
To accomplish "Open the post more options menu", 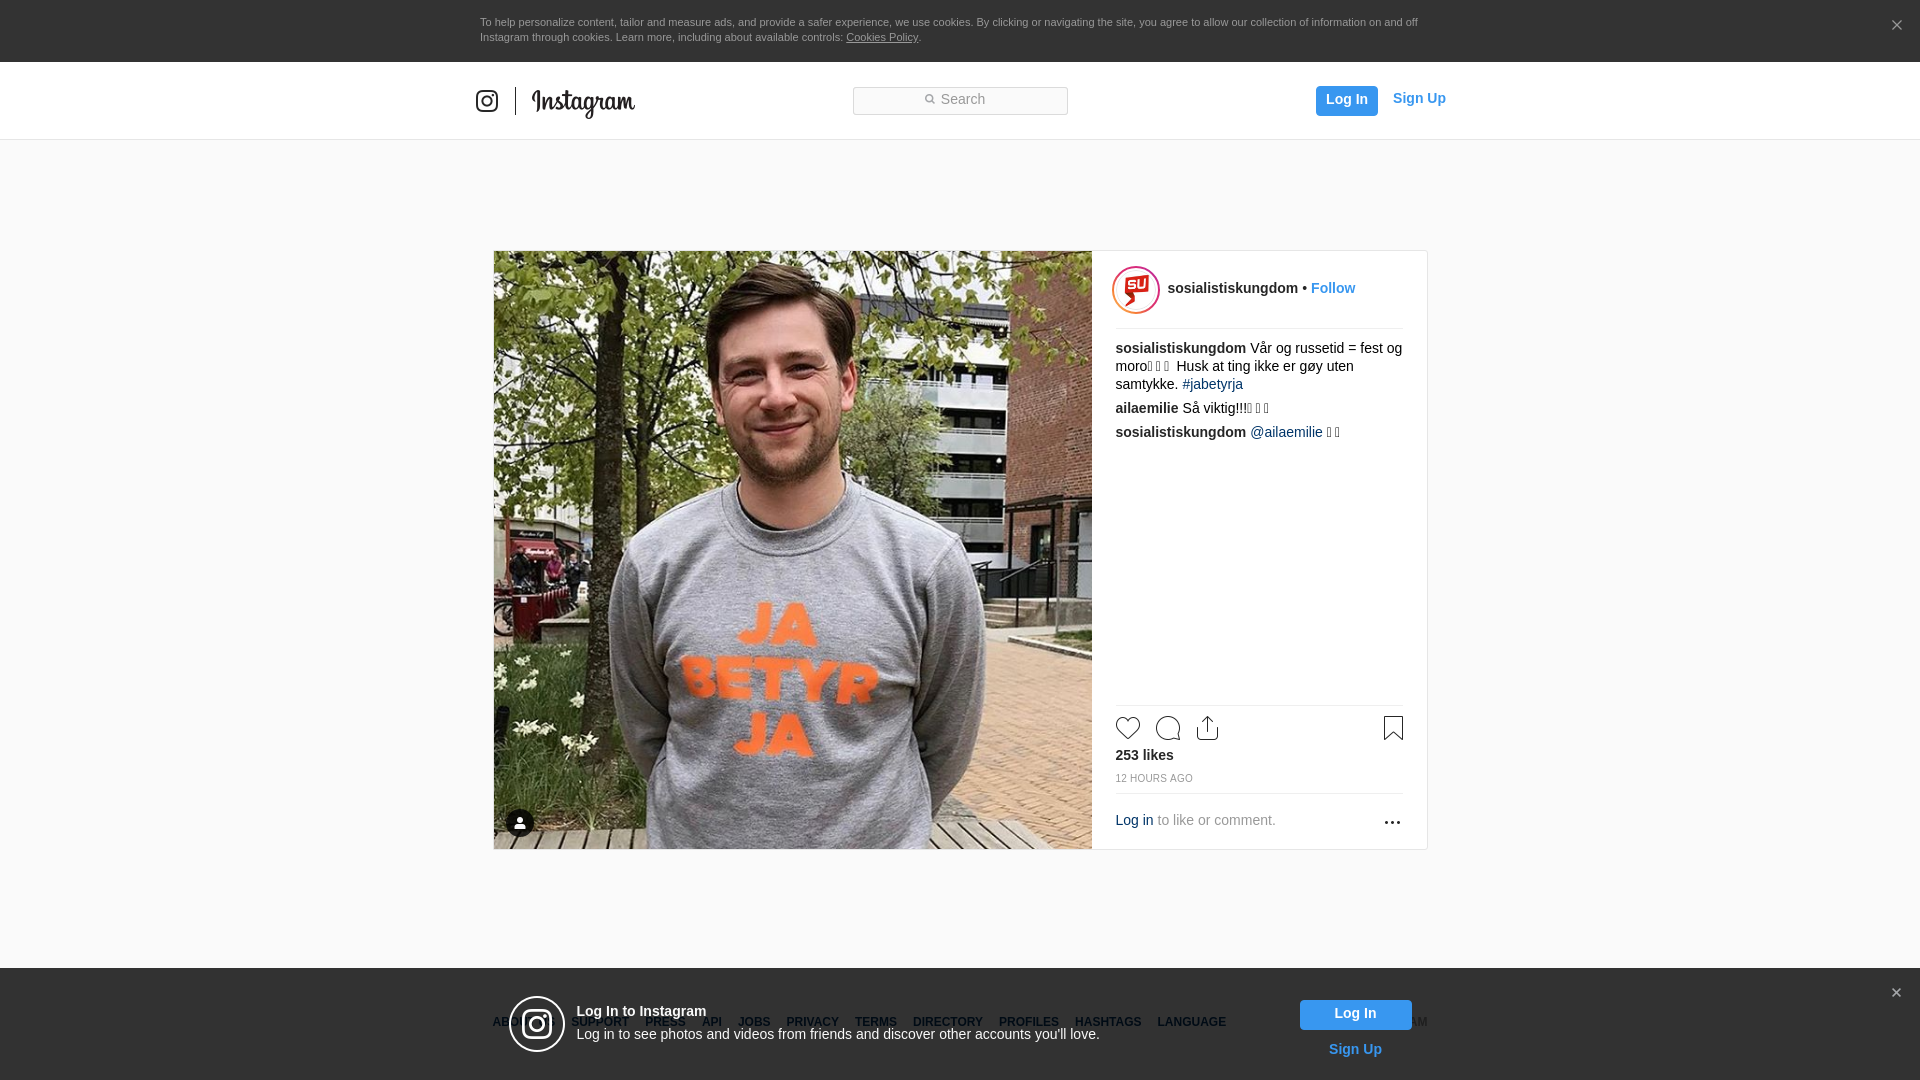I will (x=1392, y=822).
